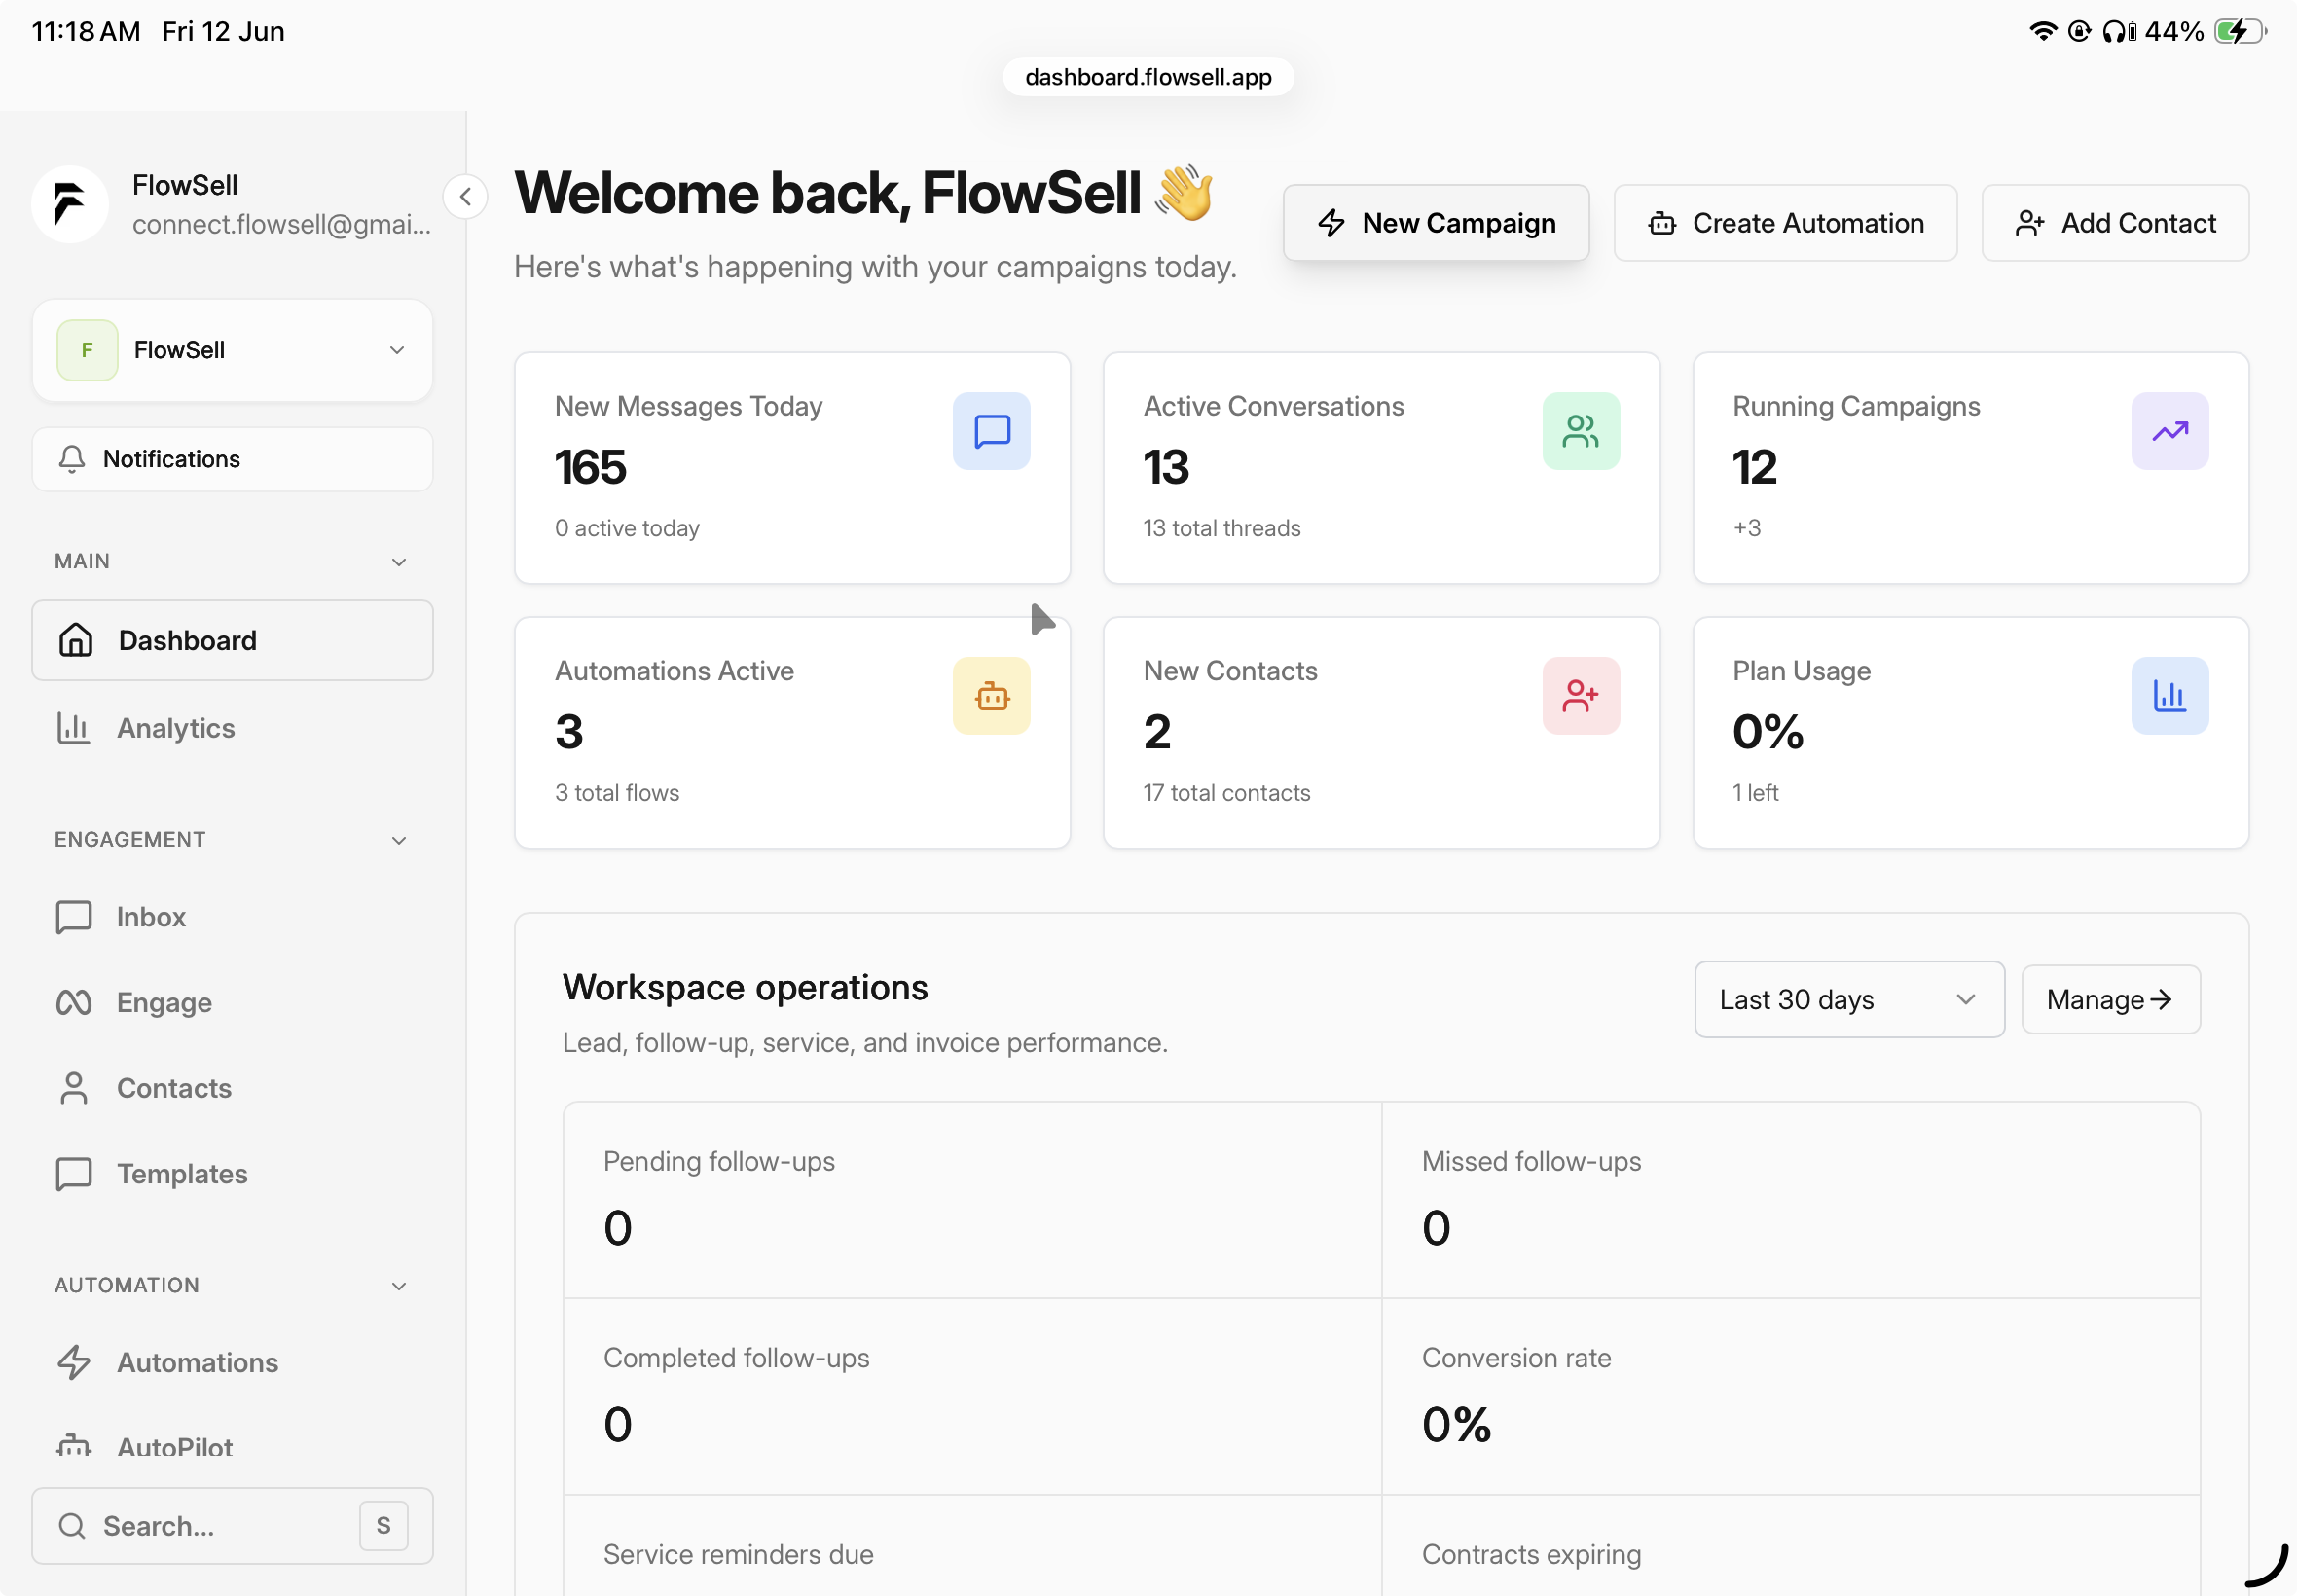
Task: Click the Automations Active robot icon
Action: coord(991,696)
